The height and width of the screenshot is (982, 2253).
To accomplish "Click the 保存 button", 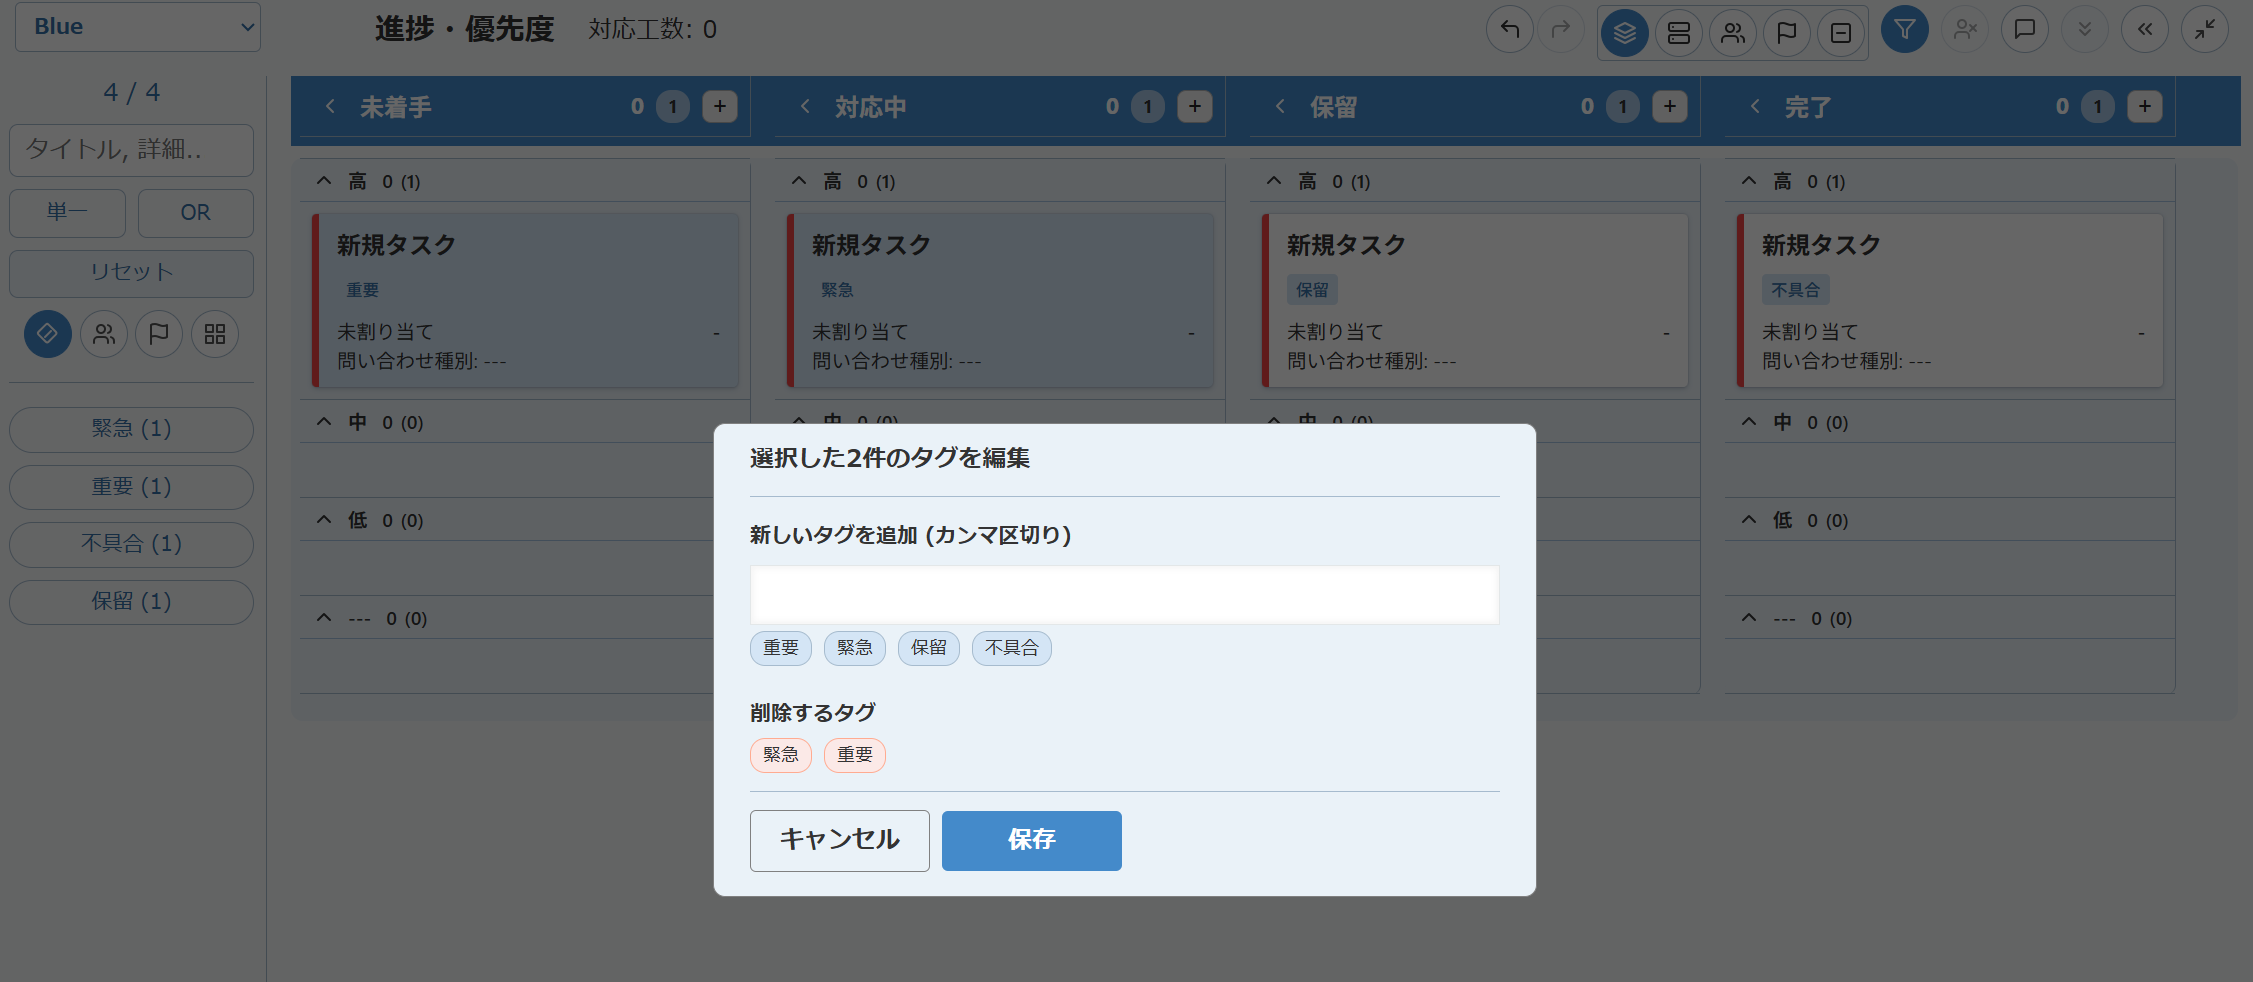I will pyautogui.click(x=1032, y=840).
